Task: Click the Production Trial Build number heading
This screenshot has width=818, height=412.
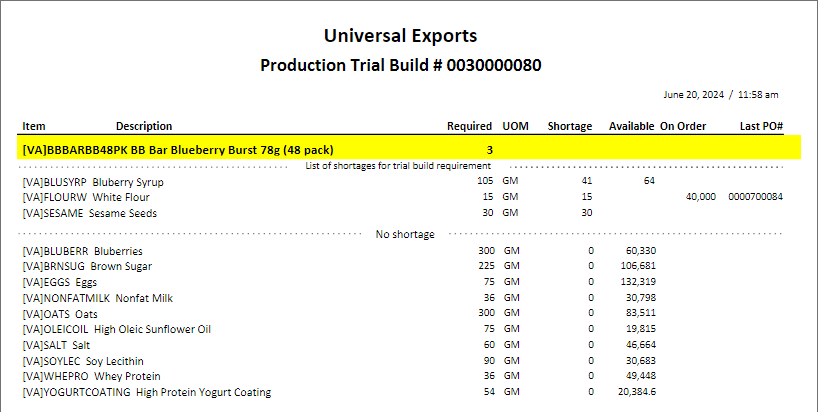Action: pyautogui.click(x=400, y=66)
